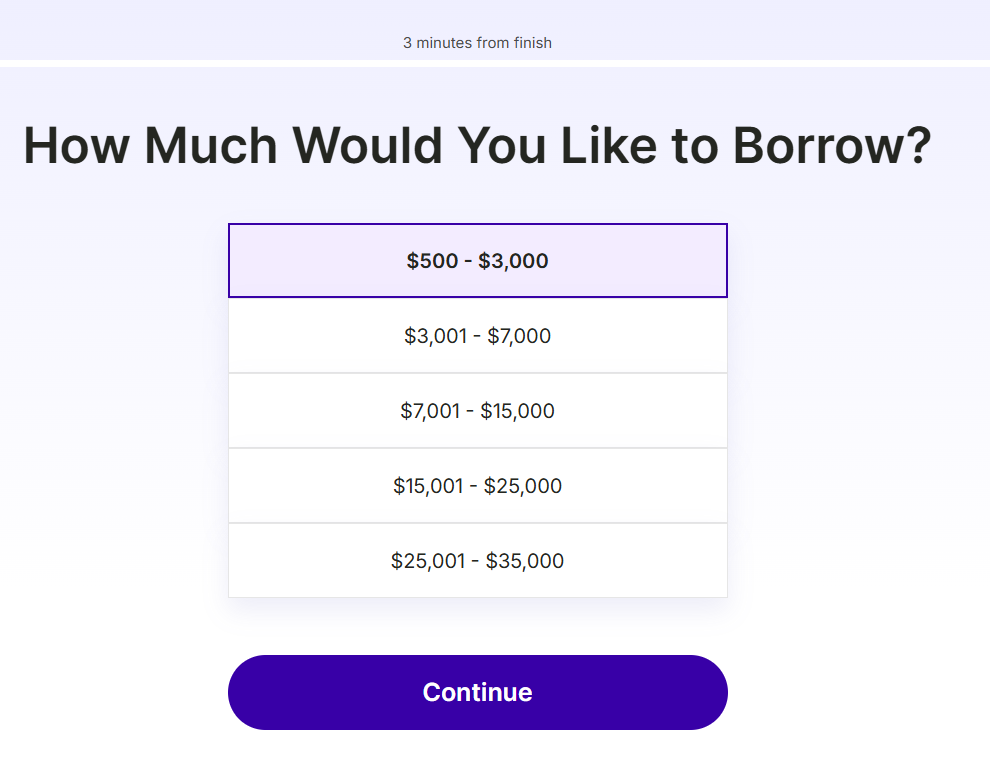Click the '3 minutes from finish' text
Viewport: 990px width, 767px height.
pyautogui.click(x=477, y=43)
